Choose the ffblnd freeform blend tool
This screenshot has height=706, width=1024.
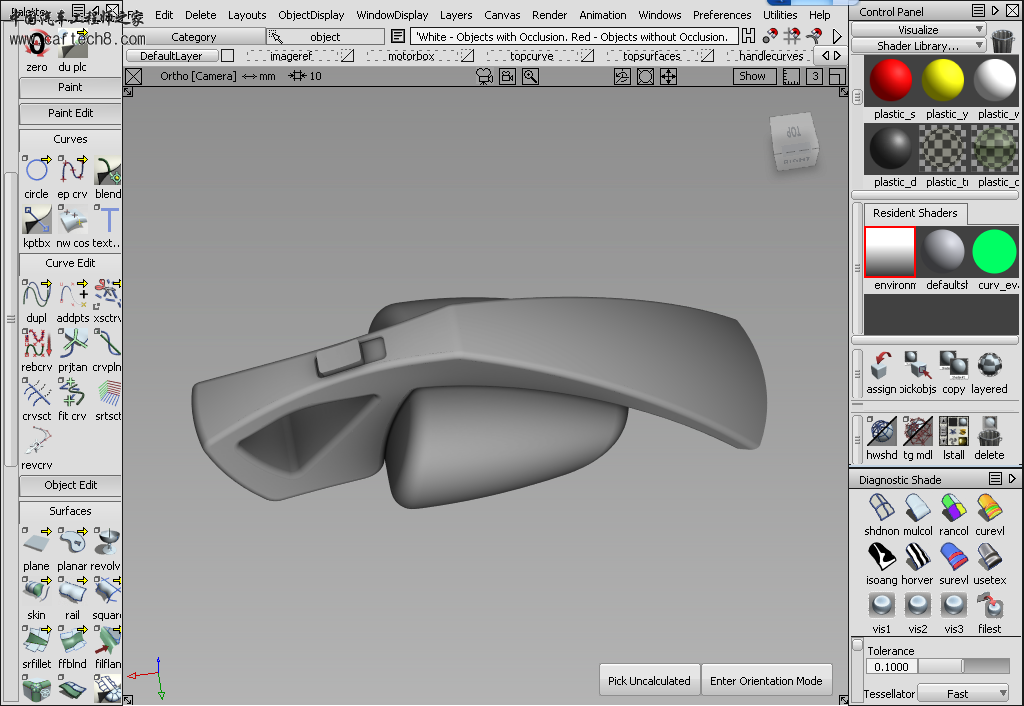tap(72, 640)
